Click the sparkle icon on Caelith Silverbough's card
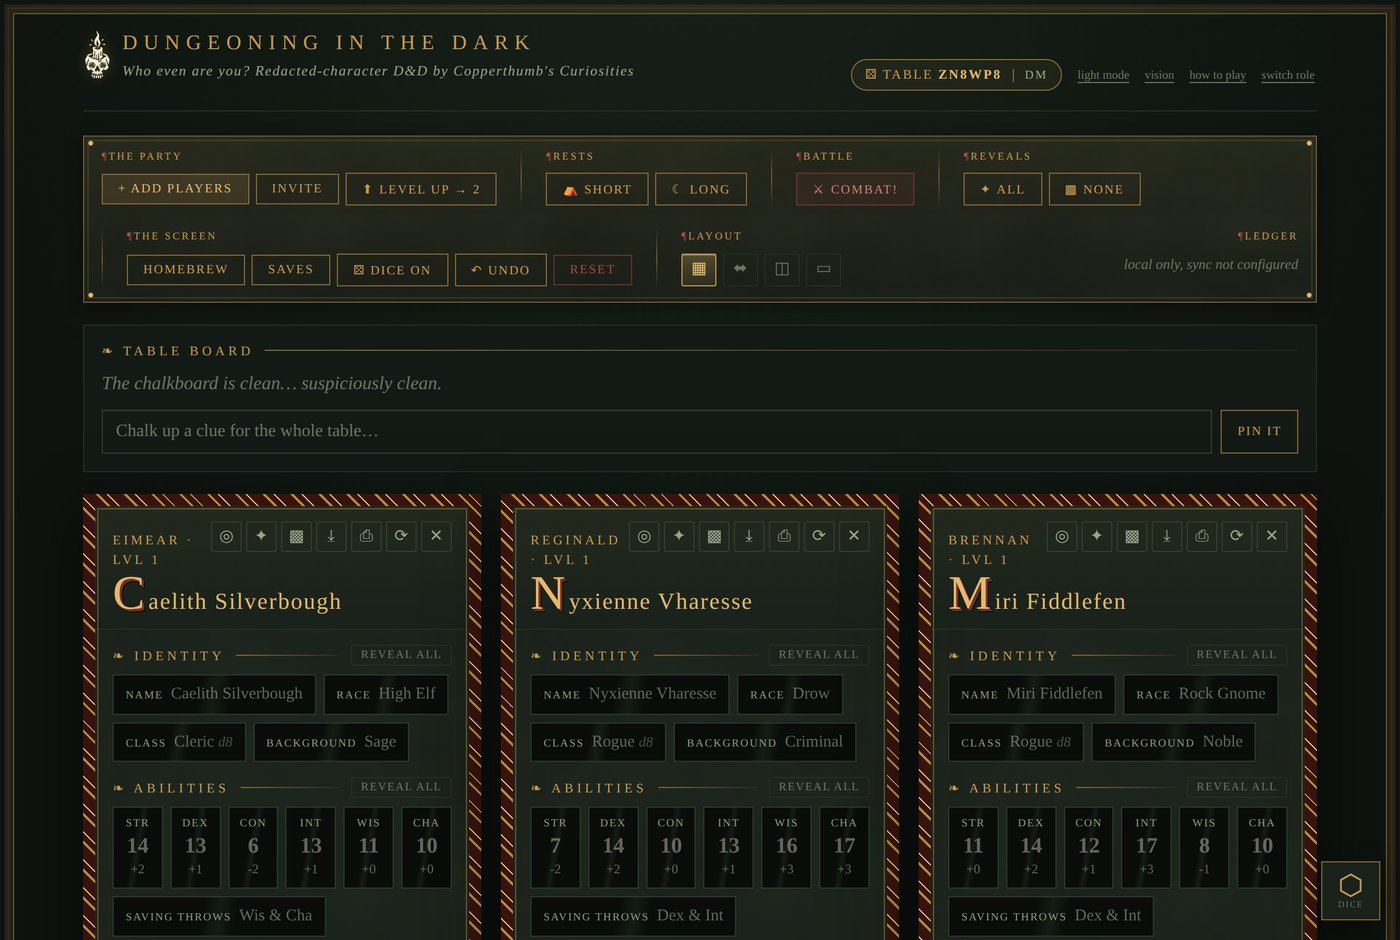 (x=261, y=536)
